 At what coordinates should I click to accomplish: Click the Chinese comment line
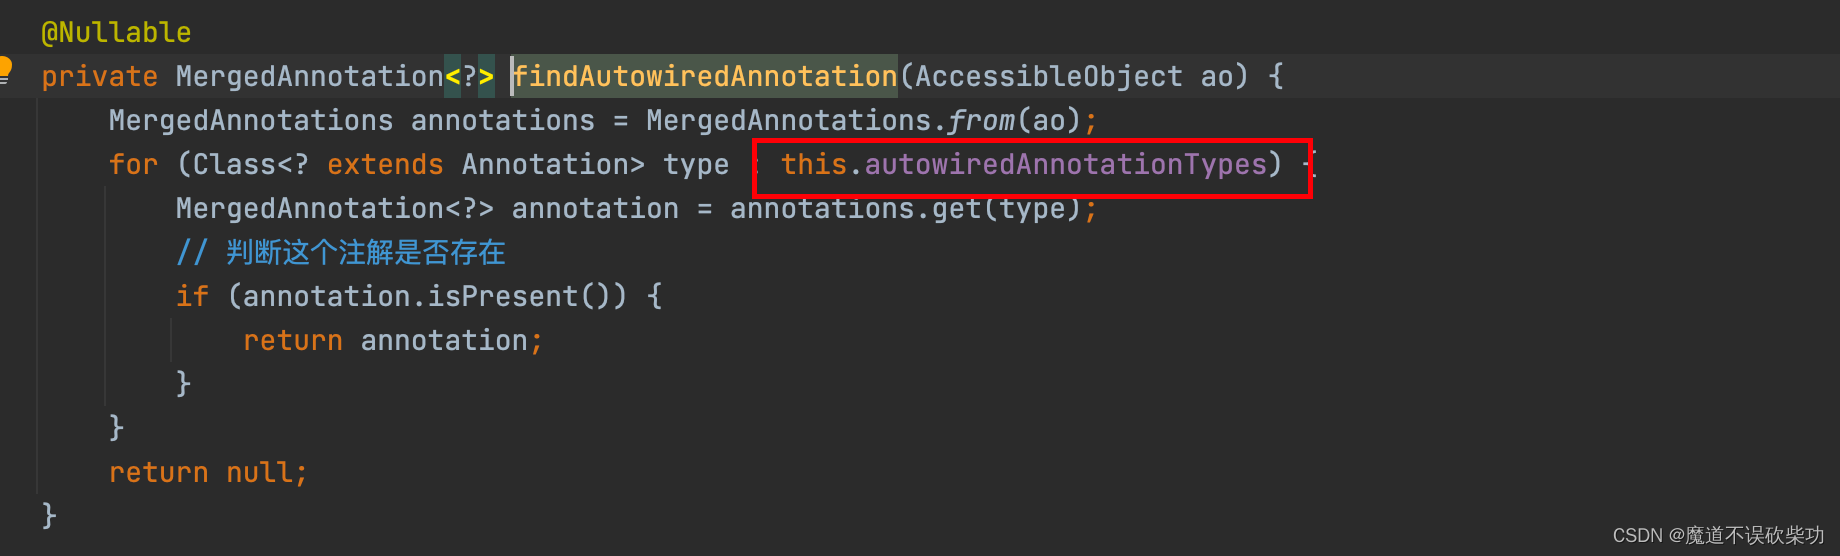[341, 253]
